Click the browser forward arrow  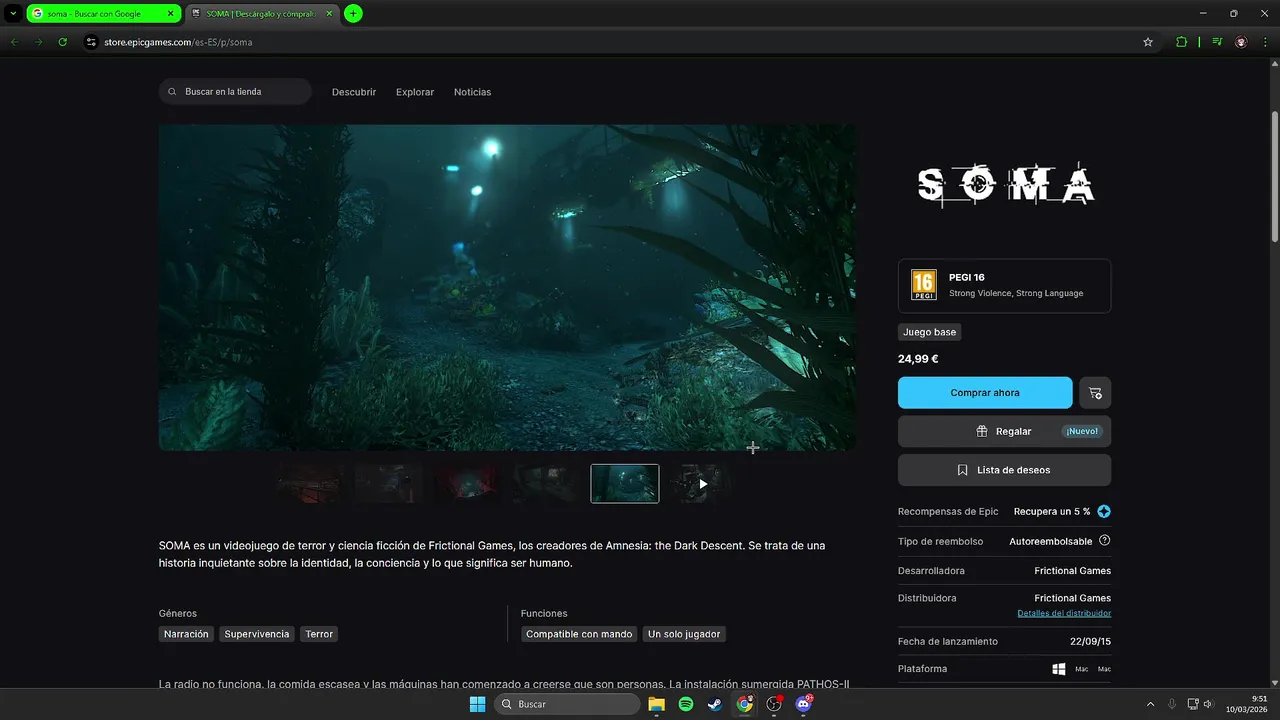(x=38, y=42)
